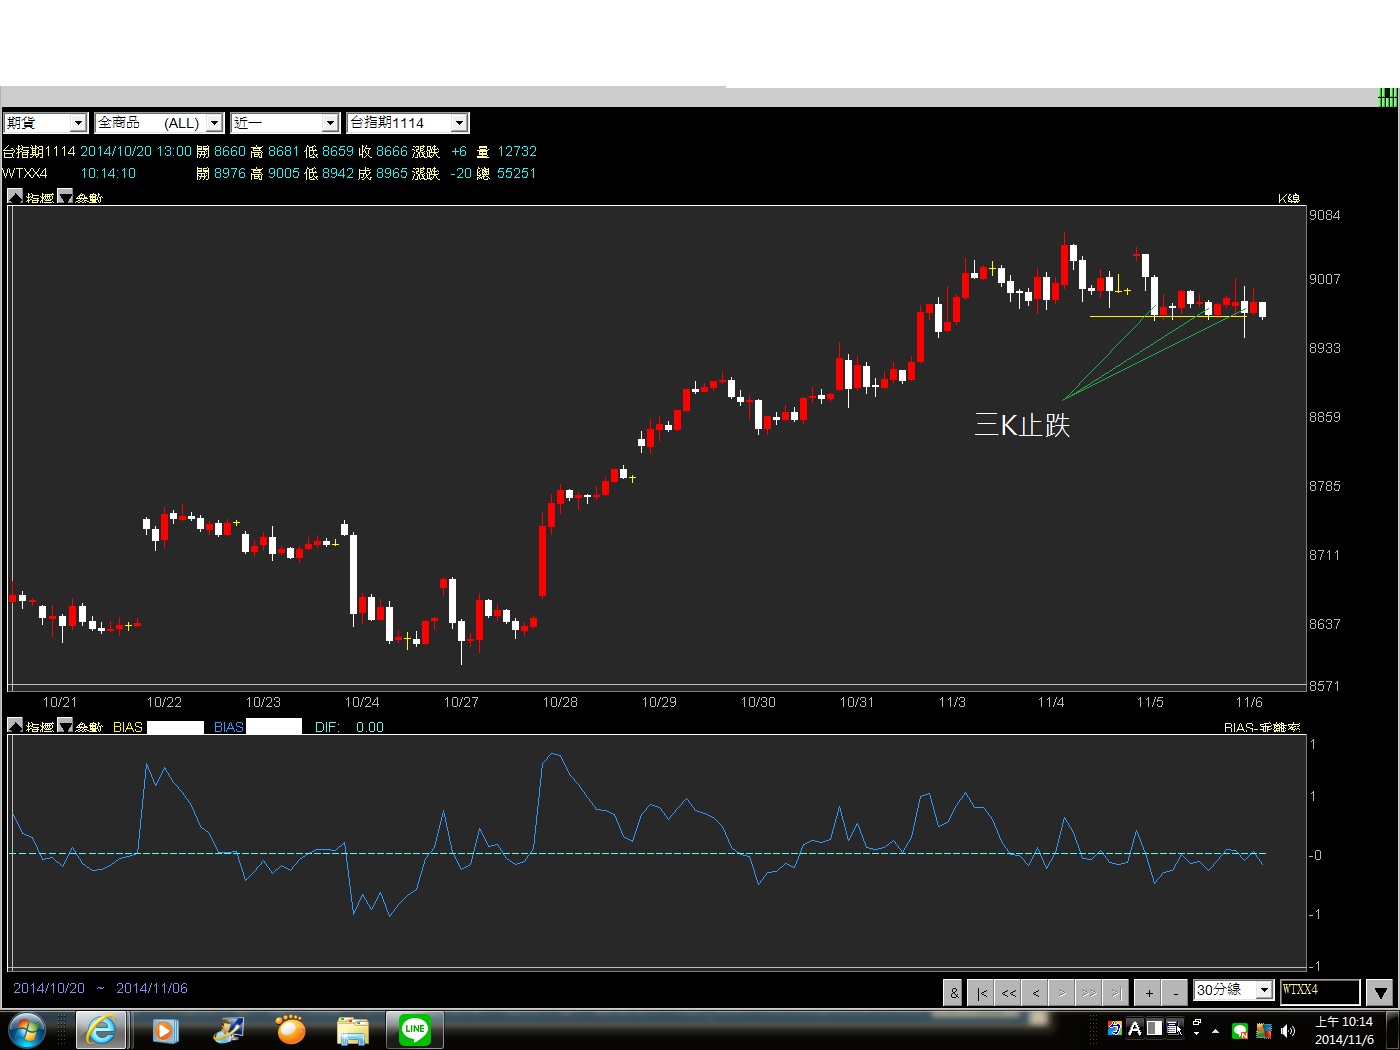Page forward with >> button
Image resolution: width=1400 pixels, height=1050 pixels.
[x=1089, y=992]
